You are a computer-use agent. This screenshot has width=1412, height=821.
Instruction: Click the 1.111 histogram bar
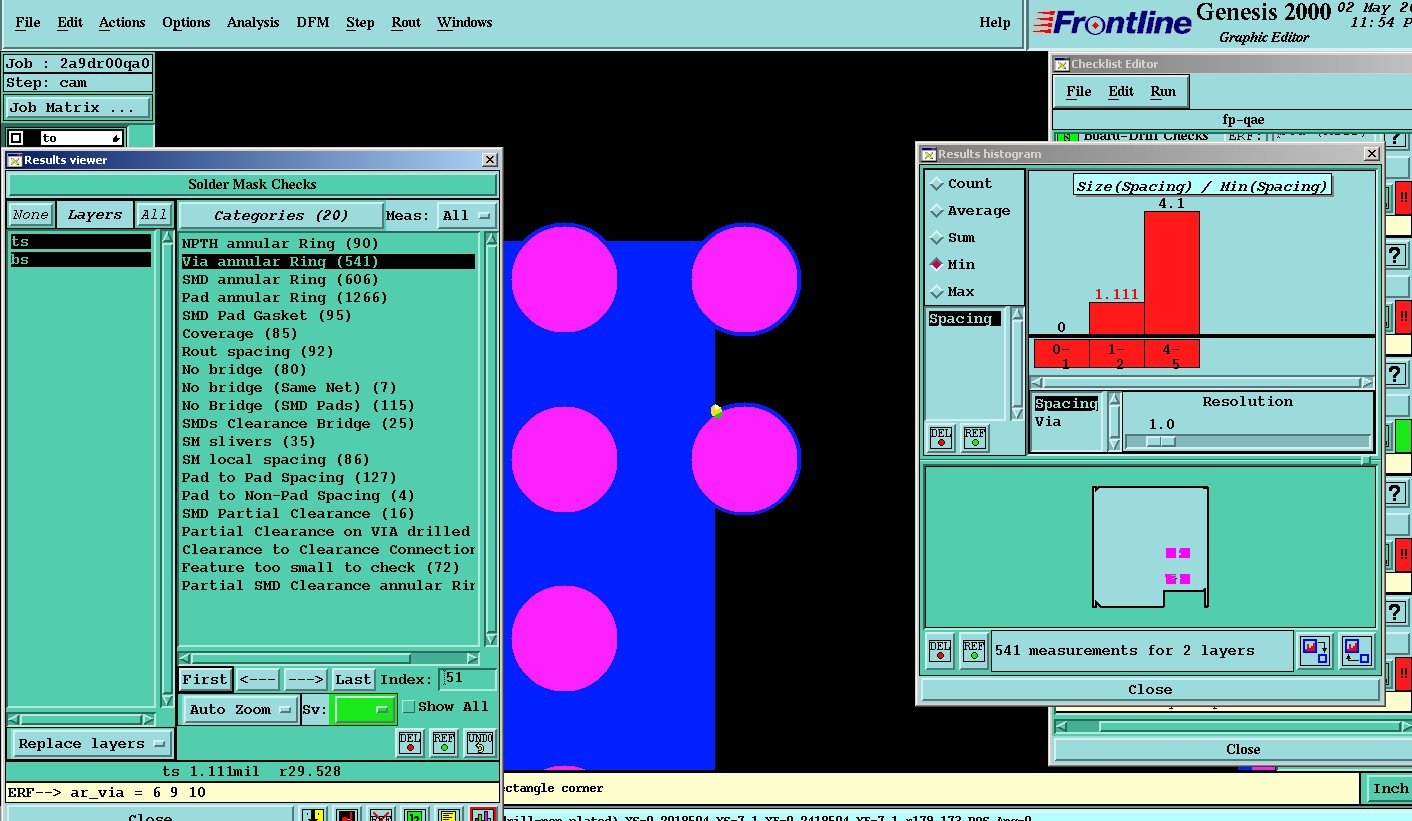pos(1117,319)
